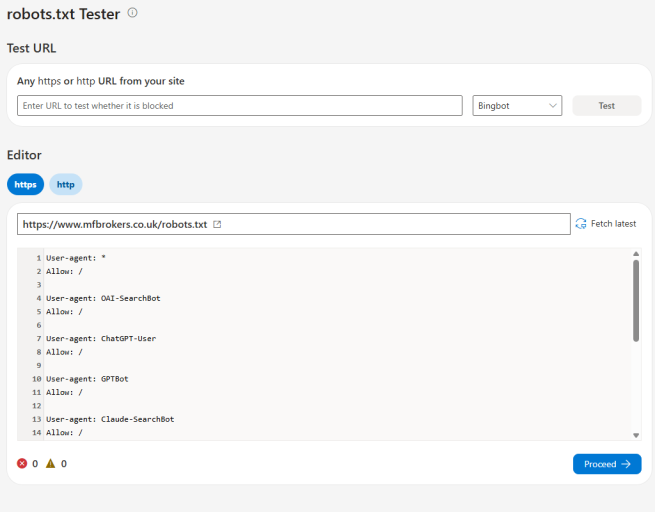
Task: Switch to the http editor tab
Action: [x=66, y=185]
